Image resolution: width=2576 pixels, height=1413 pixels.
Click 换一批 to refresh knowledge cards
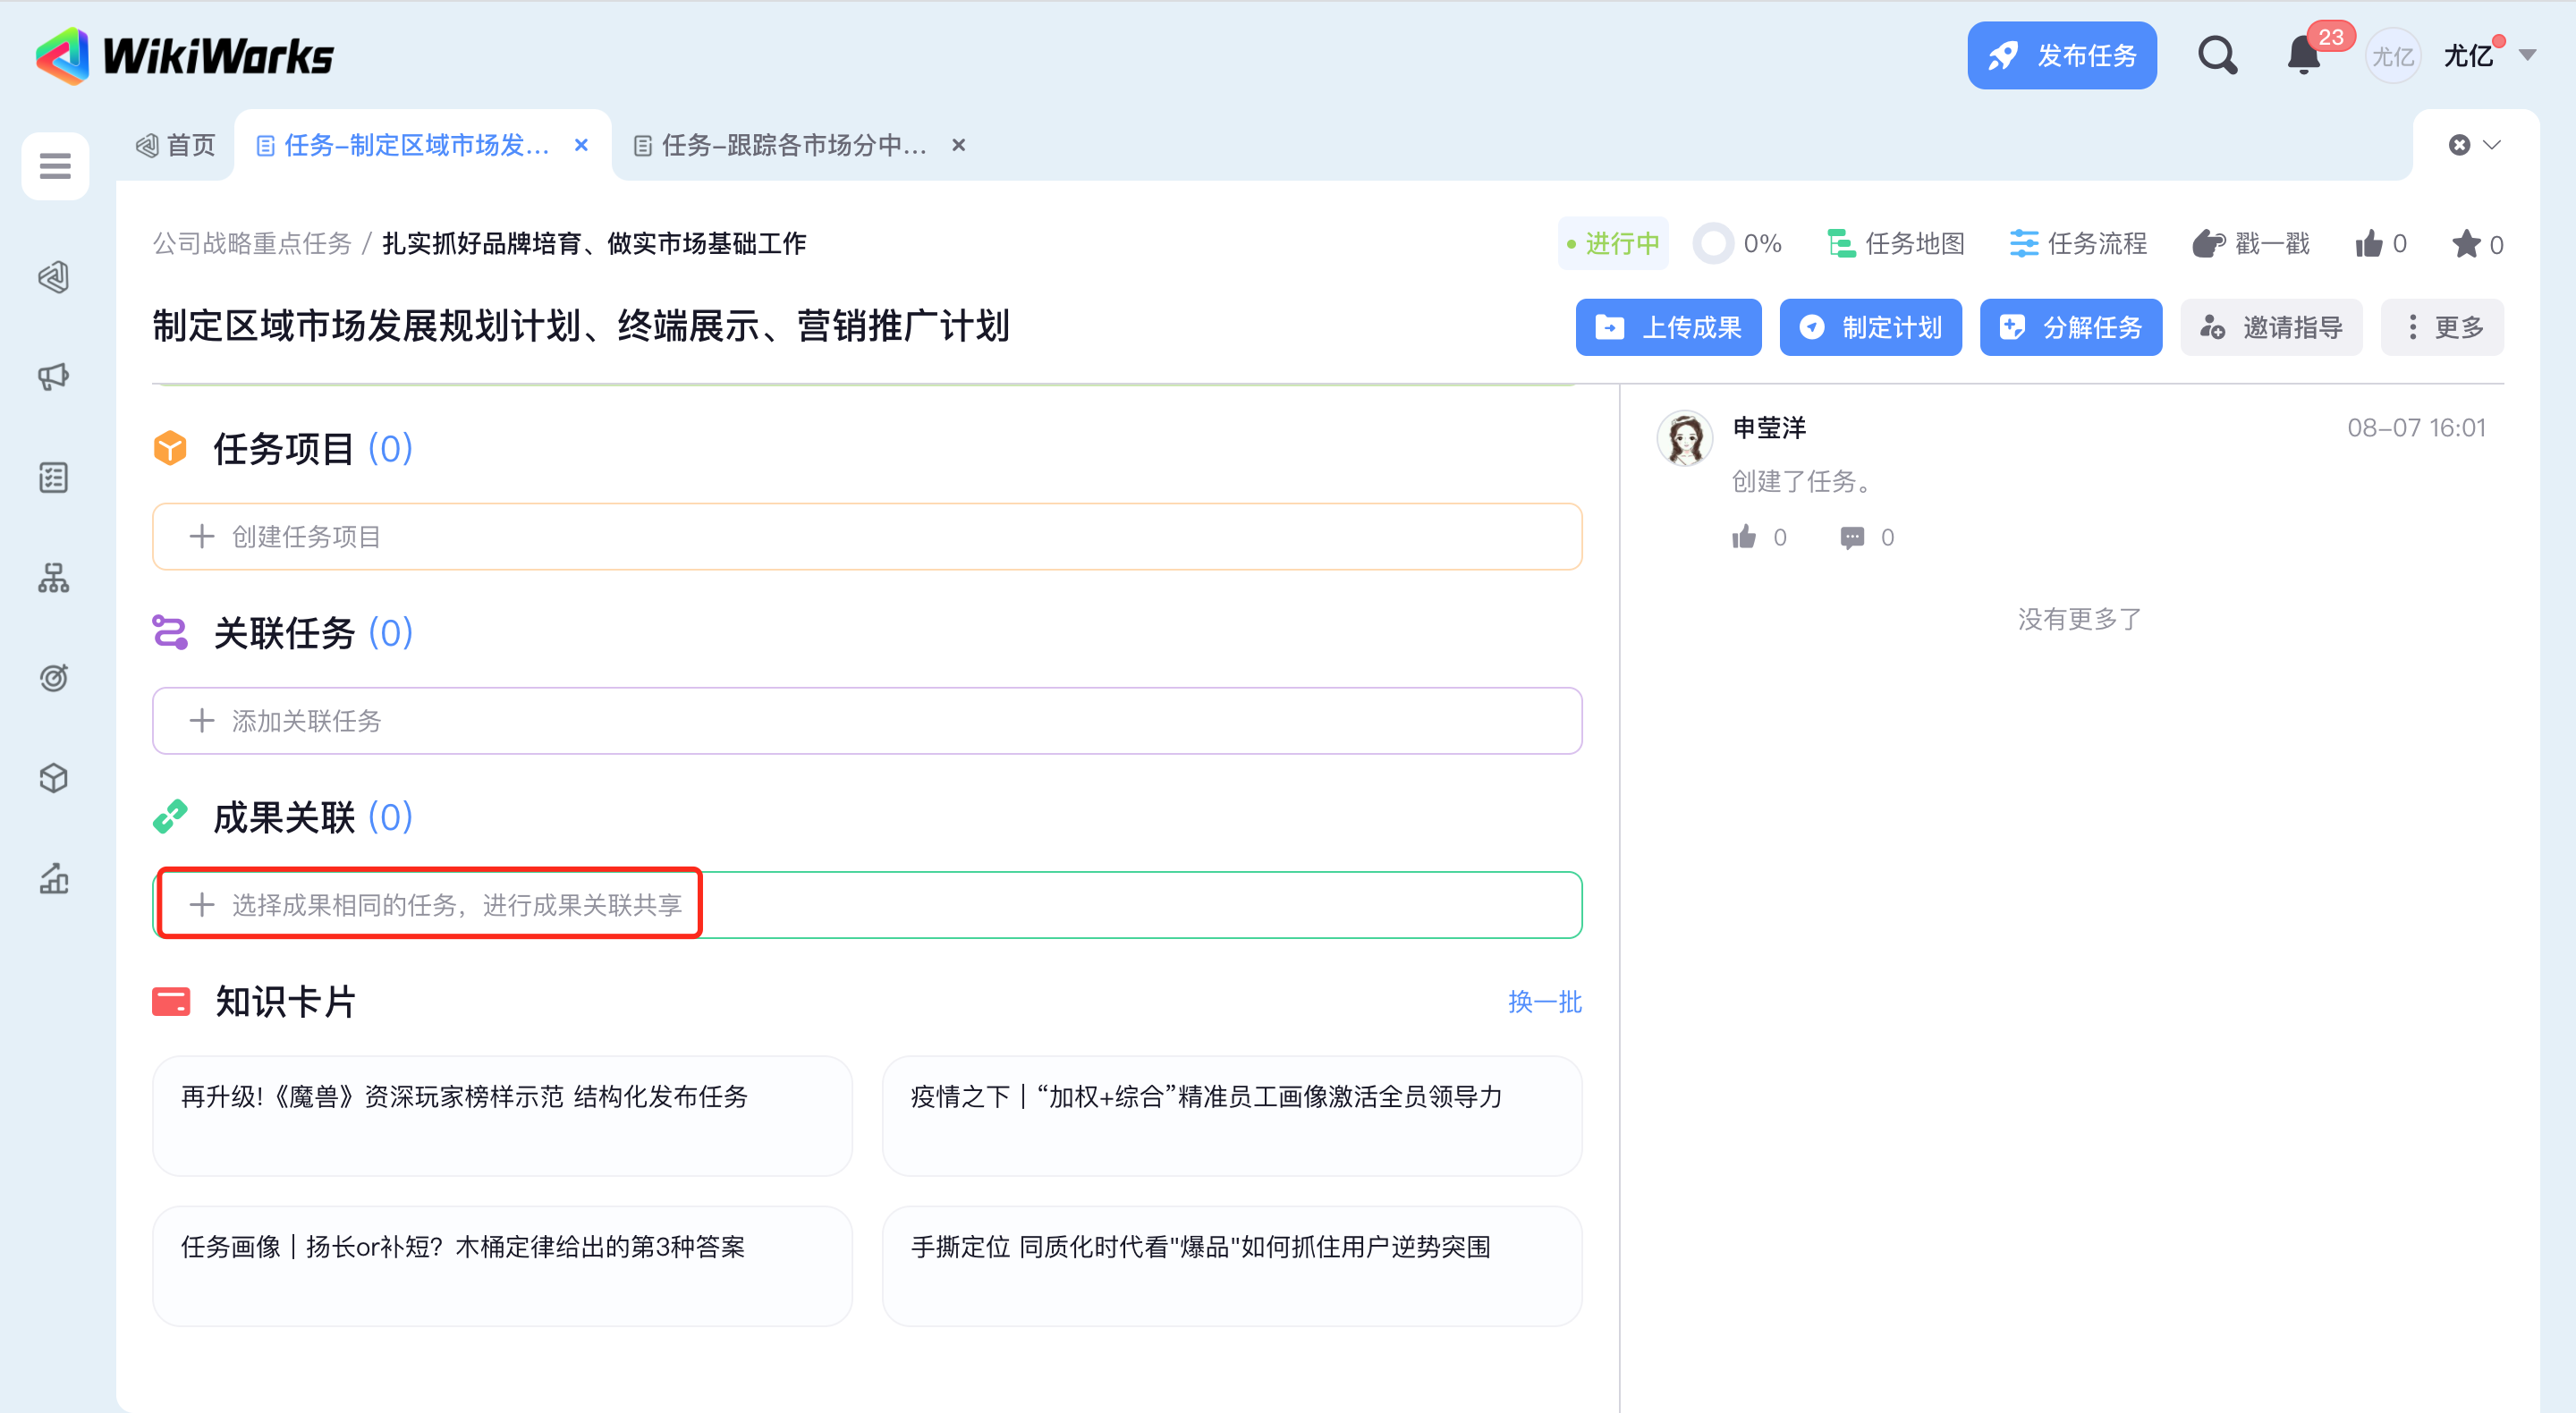point(1544,1002)
